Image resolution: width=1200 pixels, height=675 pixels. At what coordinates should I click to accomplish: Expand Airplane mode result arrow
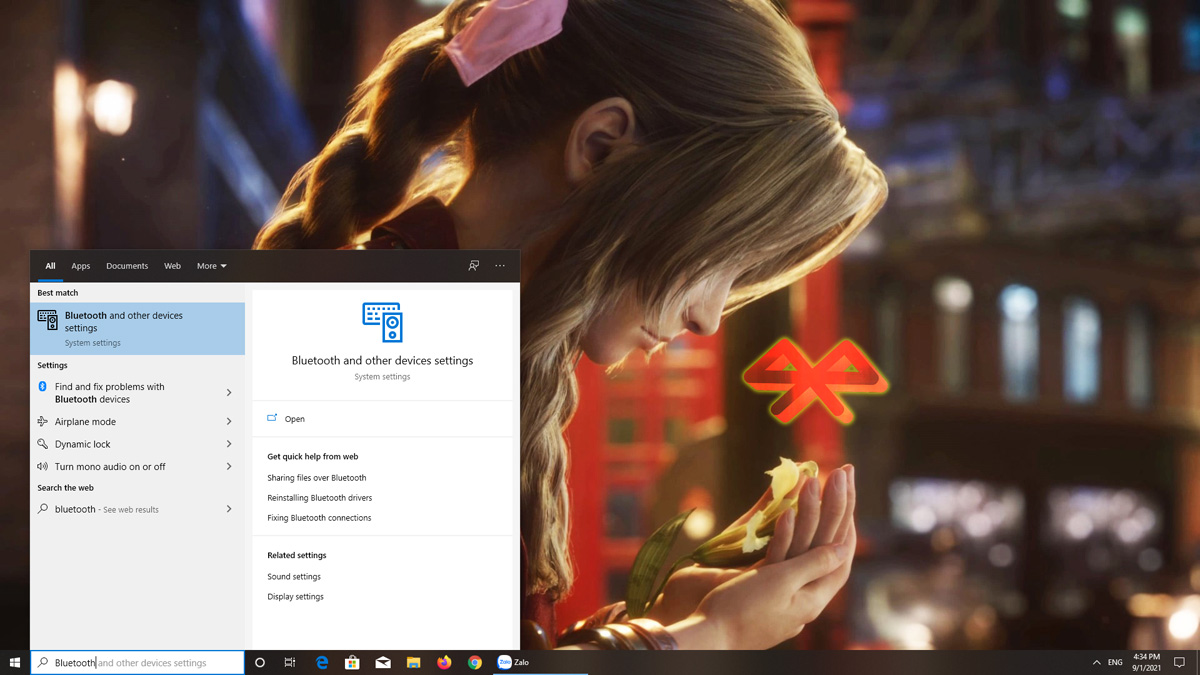tap(229, 422)
